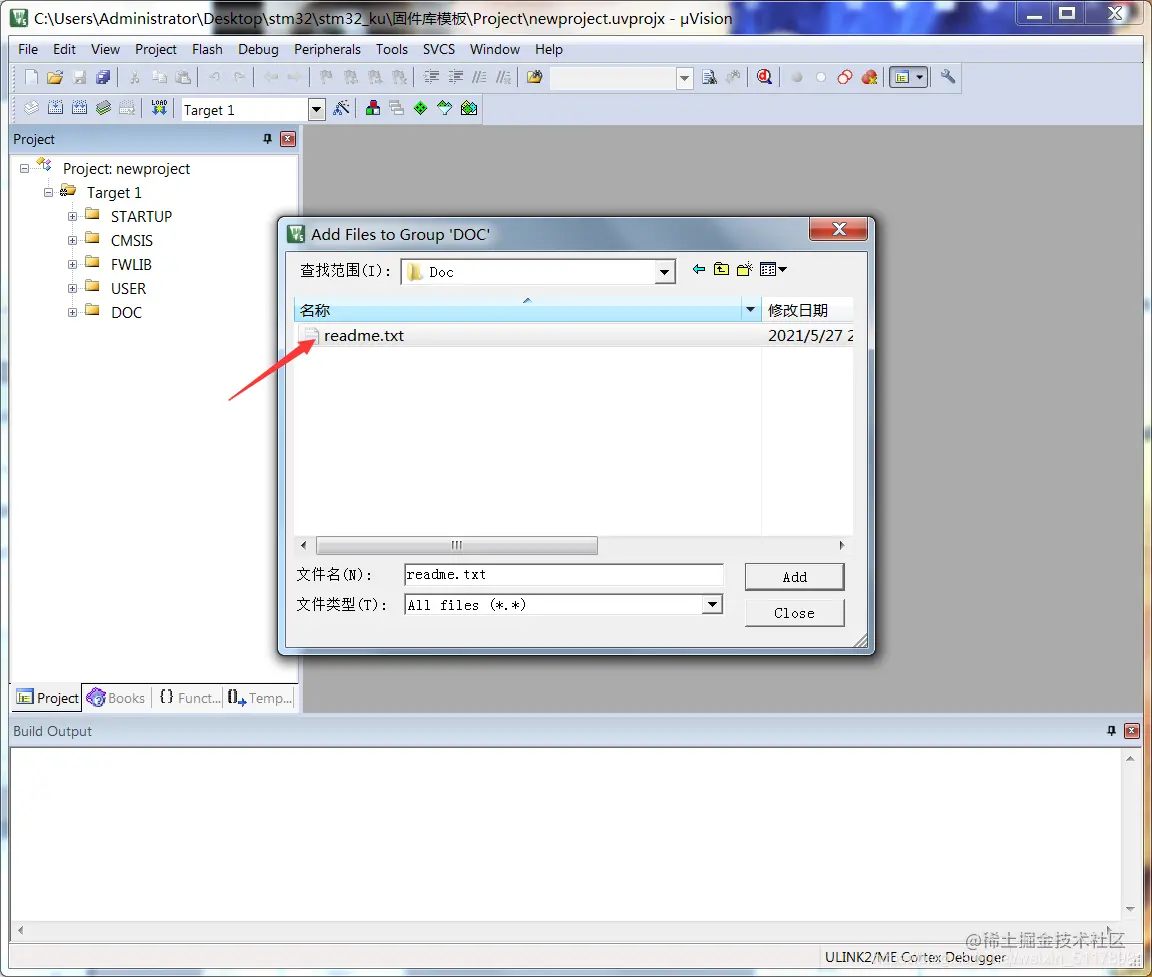Click the Batch Build icon
This screenshot has width=1152, height=977.
[104, 109]
